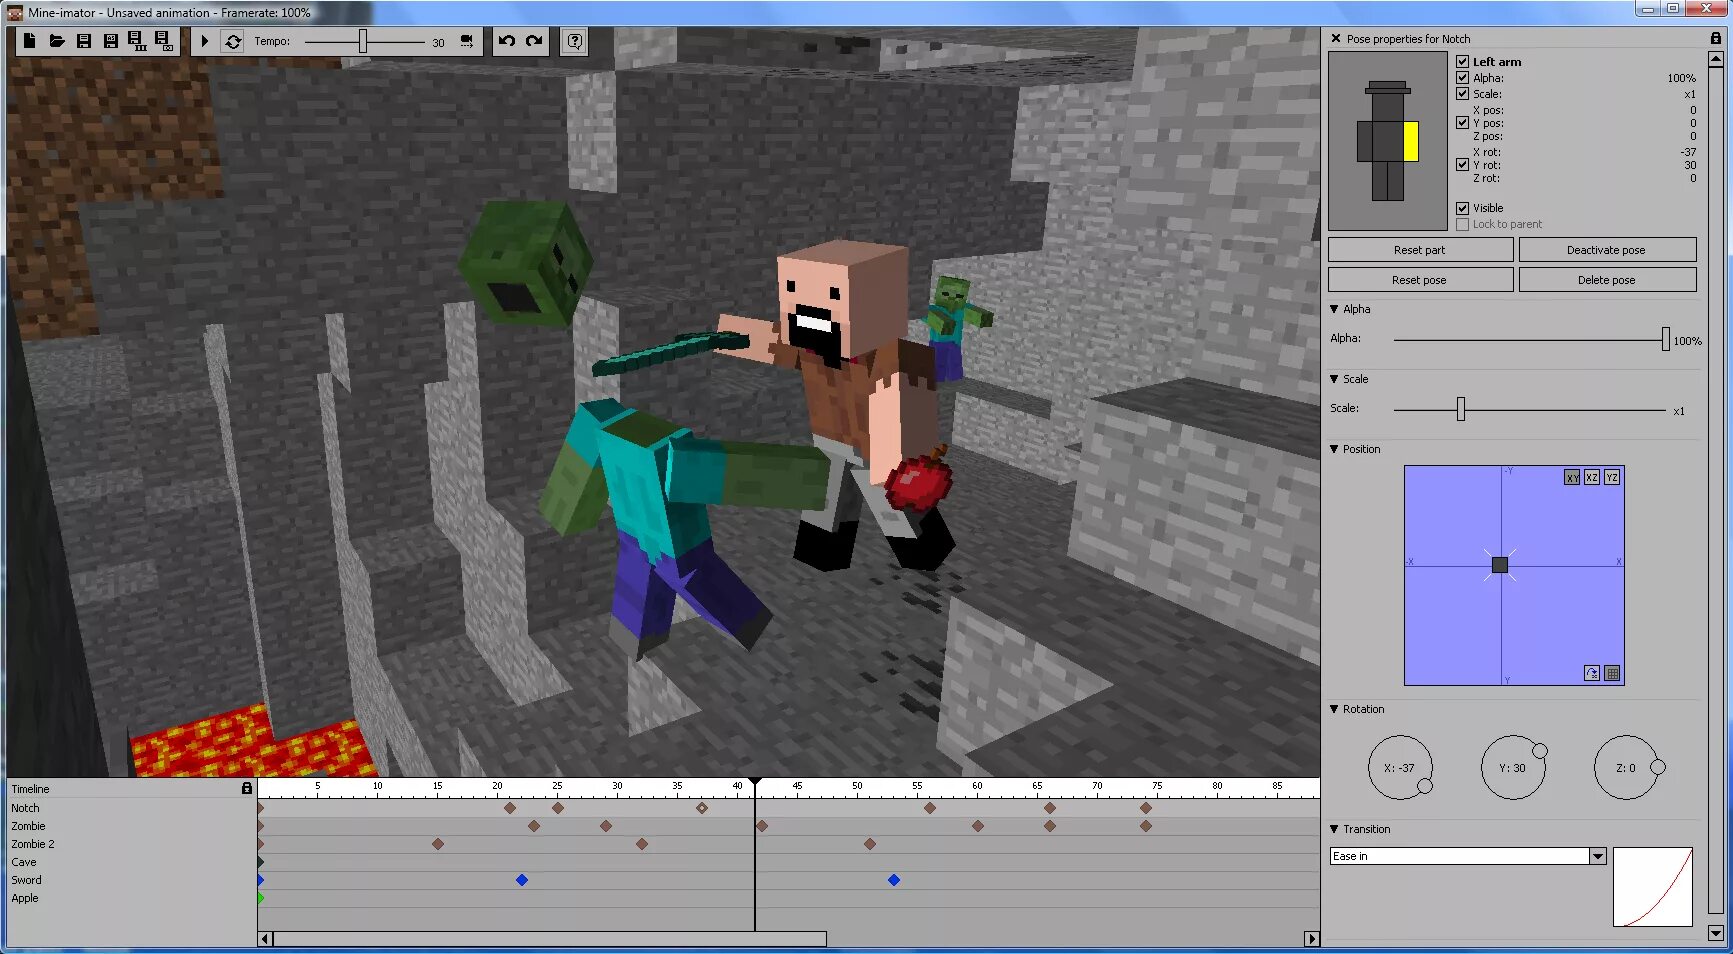Click Sword keyframe near frame 53
Viewport: 1733px width, 954px height.
[x=894, y=880]
